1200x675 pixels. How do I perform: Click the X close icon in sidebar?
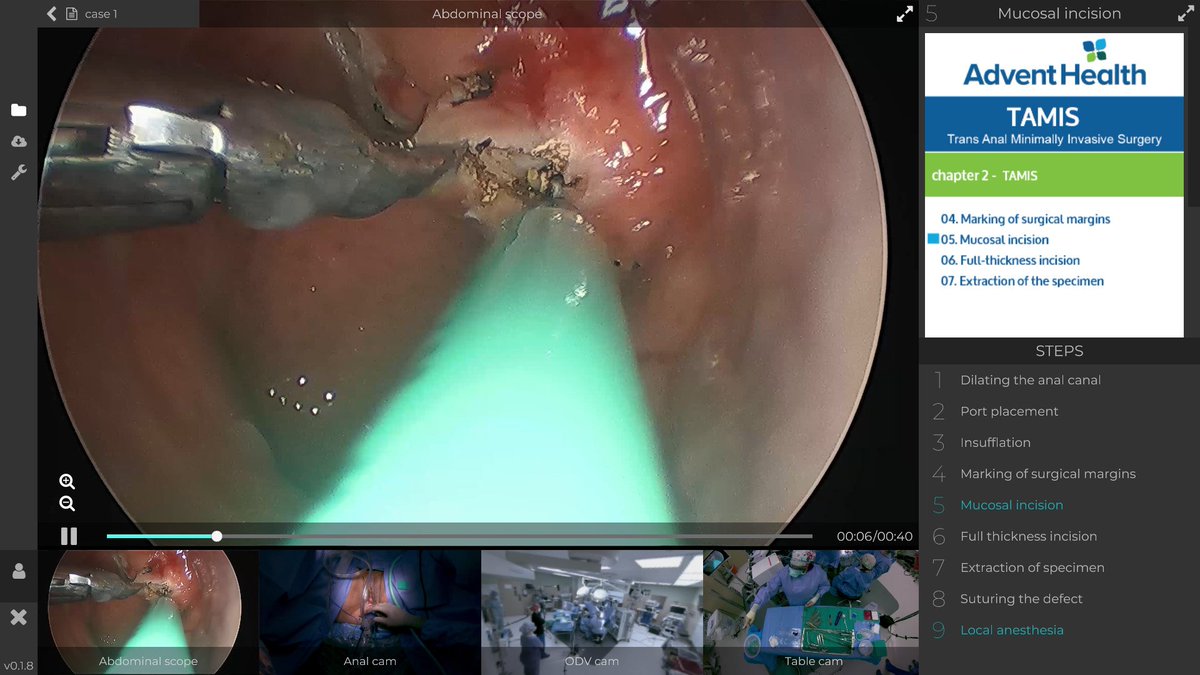[x=18, y=617]
